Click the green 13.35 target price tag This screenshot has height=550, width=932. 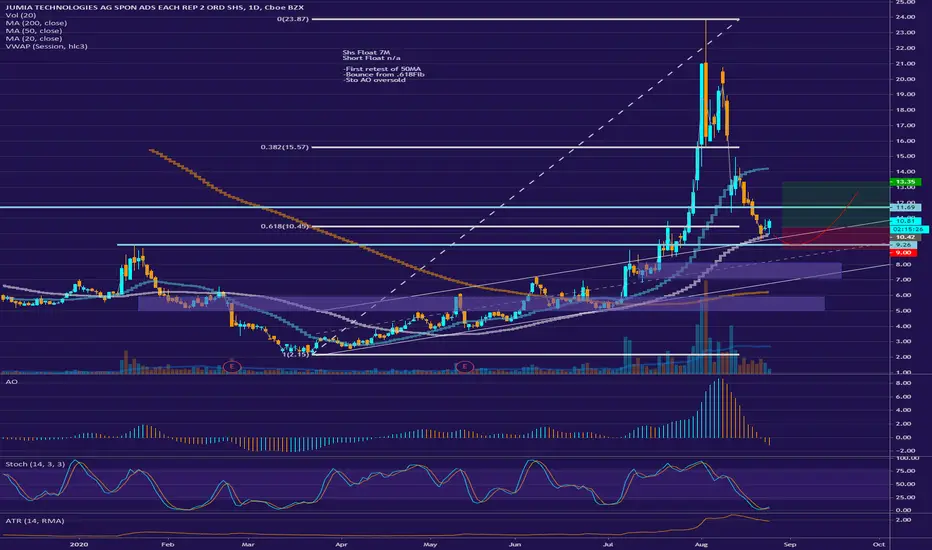(x=905, y=182)
